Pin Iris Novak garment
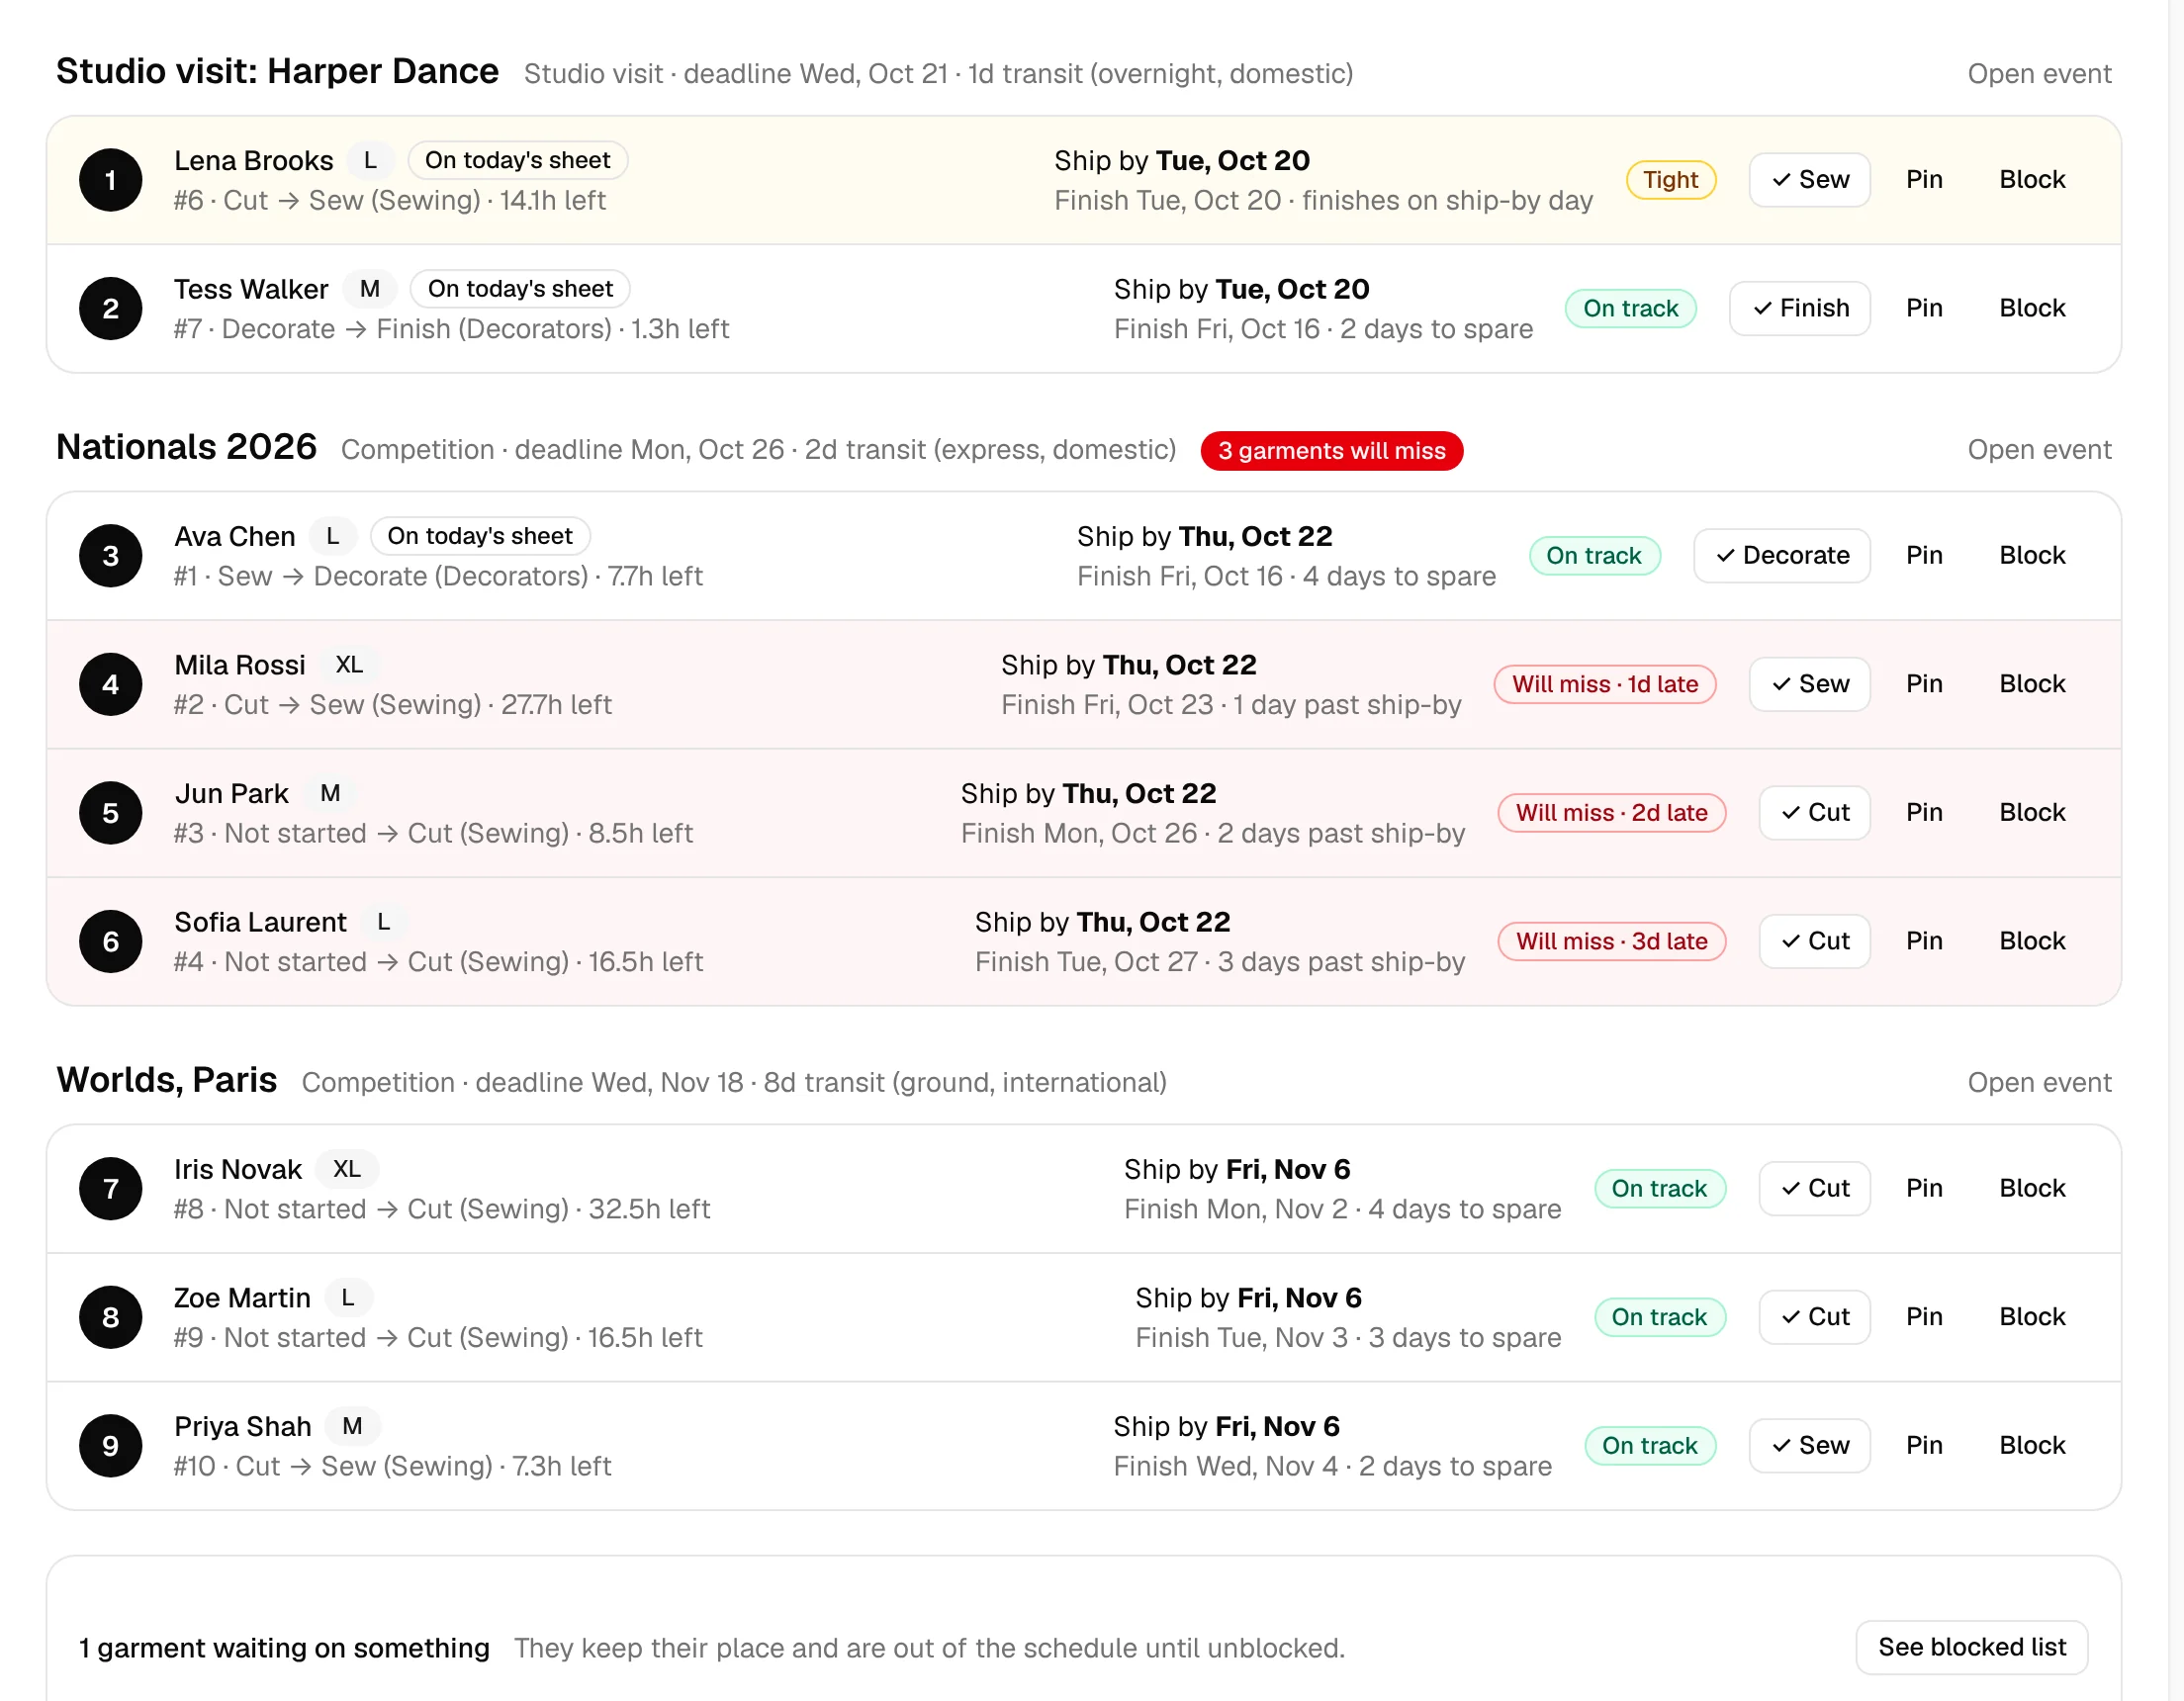The image size is (2184, 1701). (x=1923, y=1188)
